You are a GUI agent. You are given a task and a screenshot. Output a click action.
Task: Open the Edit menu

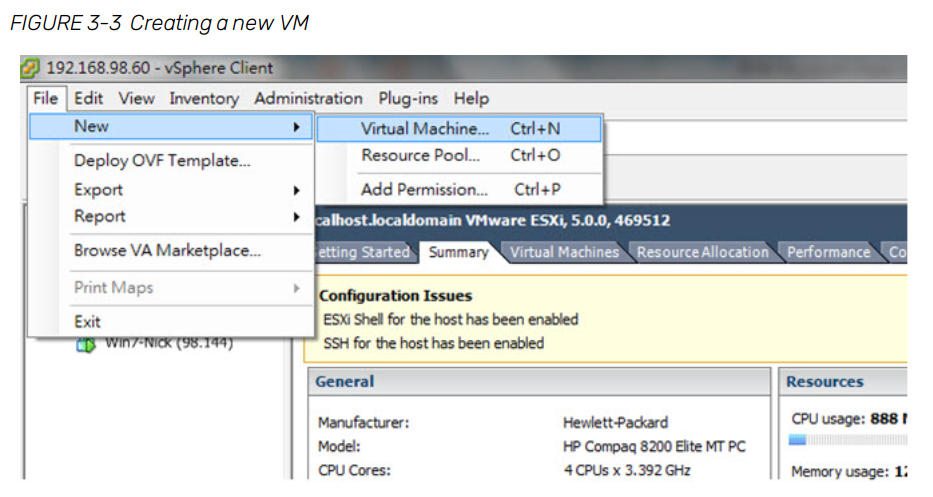88,98
